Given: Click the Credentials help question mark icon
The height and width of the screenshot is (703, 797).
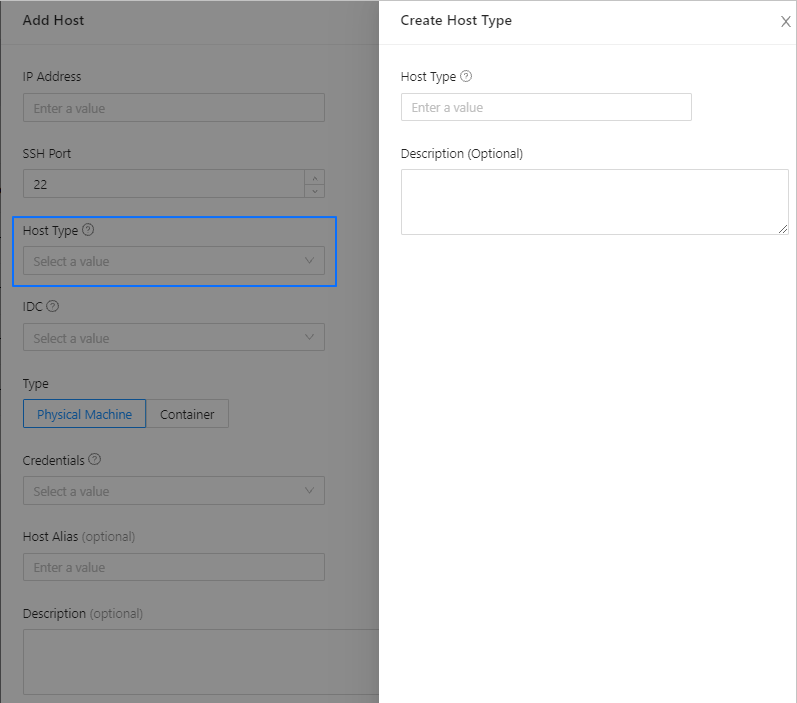Looking at the screenshot, I should point(95,460).
